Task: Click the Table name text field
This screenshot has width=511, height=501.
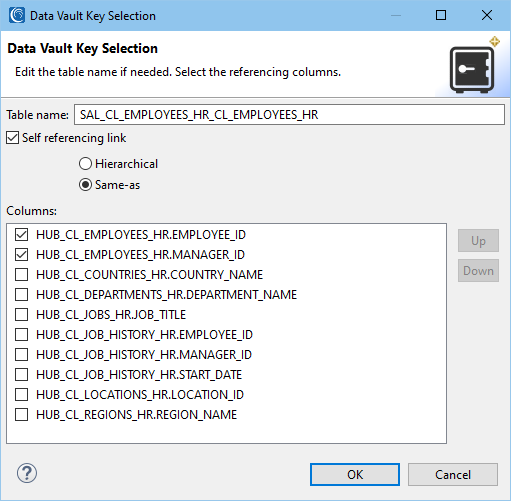Action: coord(289,115)
